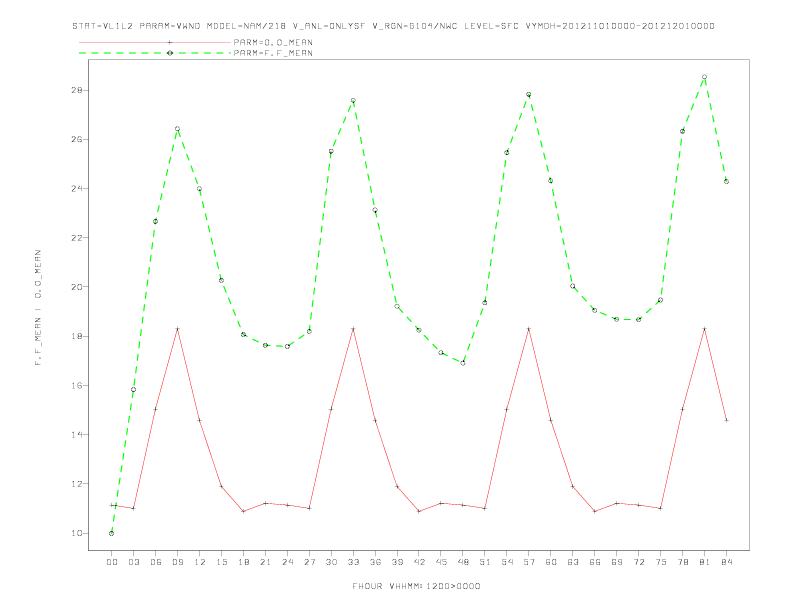Image resolution: width=792 pixels, height=612 pixels.
Task: Click x-axis tick label 06
Action: pos(156,562)
